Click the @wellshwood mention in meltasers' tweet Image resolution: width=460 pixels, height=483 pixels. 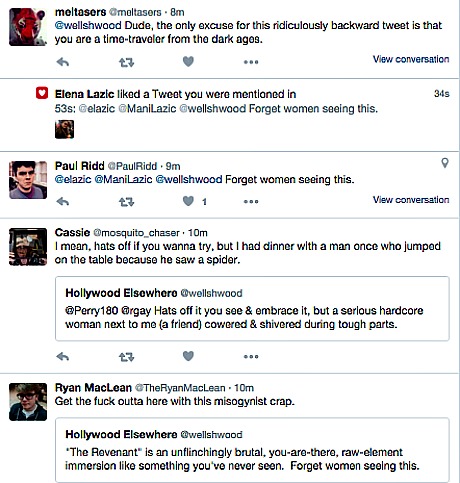tap(88, 25)
